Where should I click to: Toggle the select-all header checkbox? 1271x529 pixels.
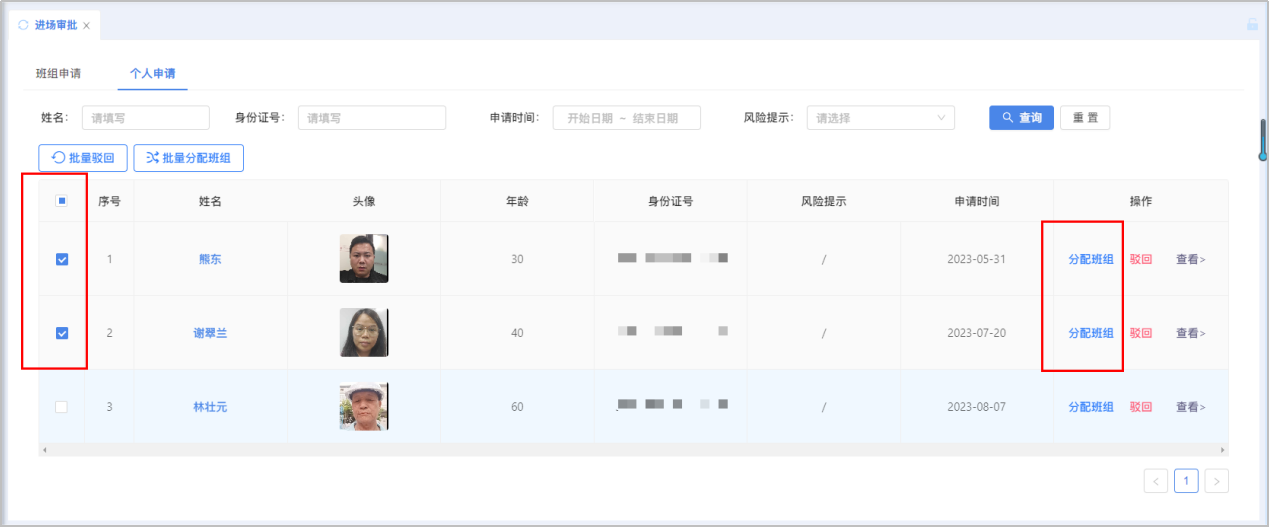62,201
